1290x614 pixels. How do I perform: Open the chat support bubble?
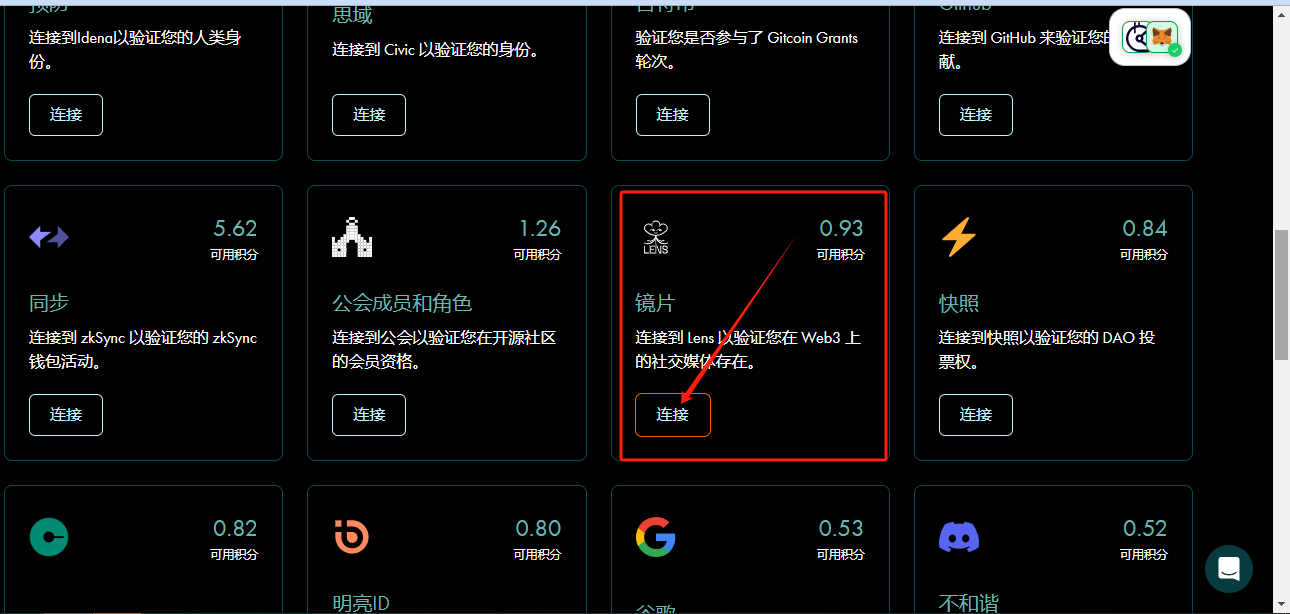point(1229,569)
